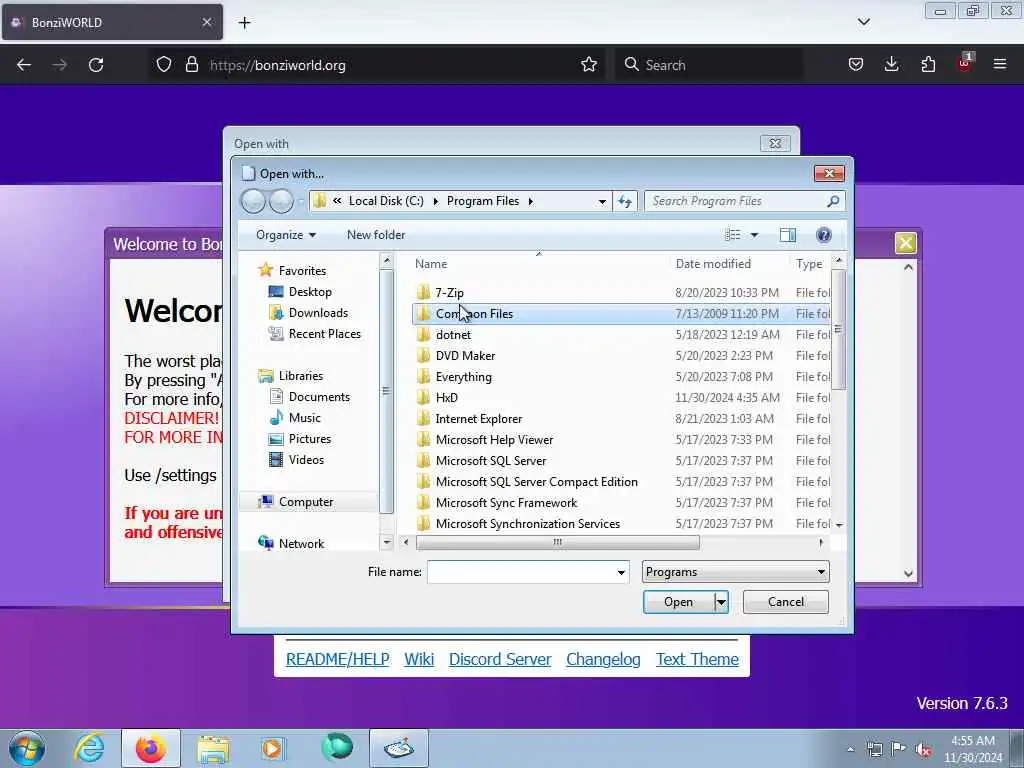Click the Firefox Search box
This screenshot has height=768, width=1024.
[709, 65]
